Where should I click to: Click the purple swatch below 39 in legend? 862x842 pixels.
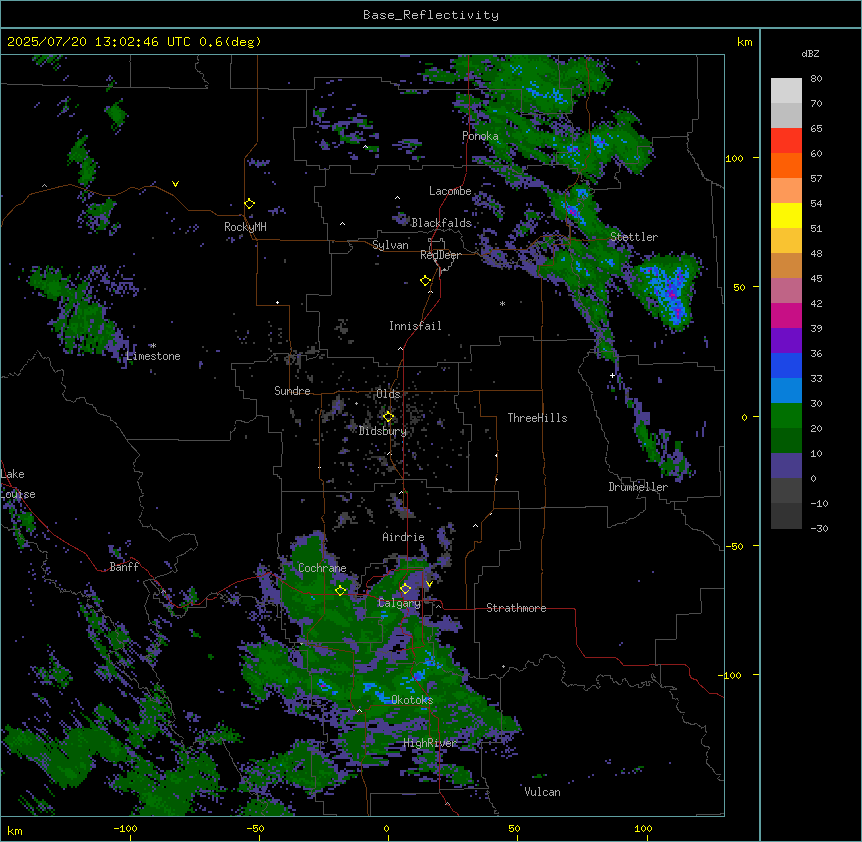[x=786, y=340]
